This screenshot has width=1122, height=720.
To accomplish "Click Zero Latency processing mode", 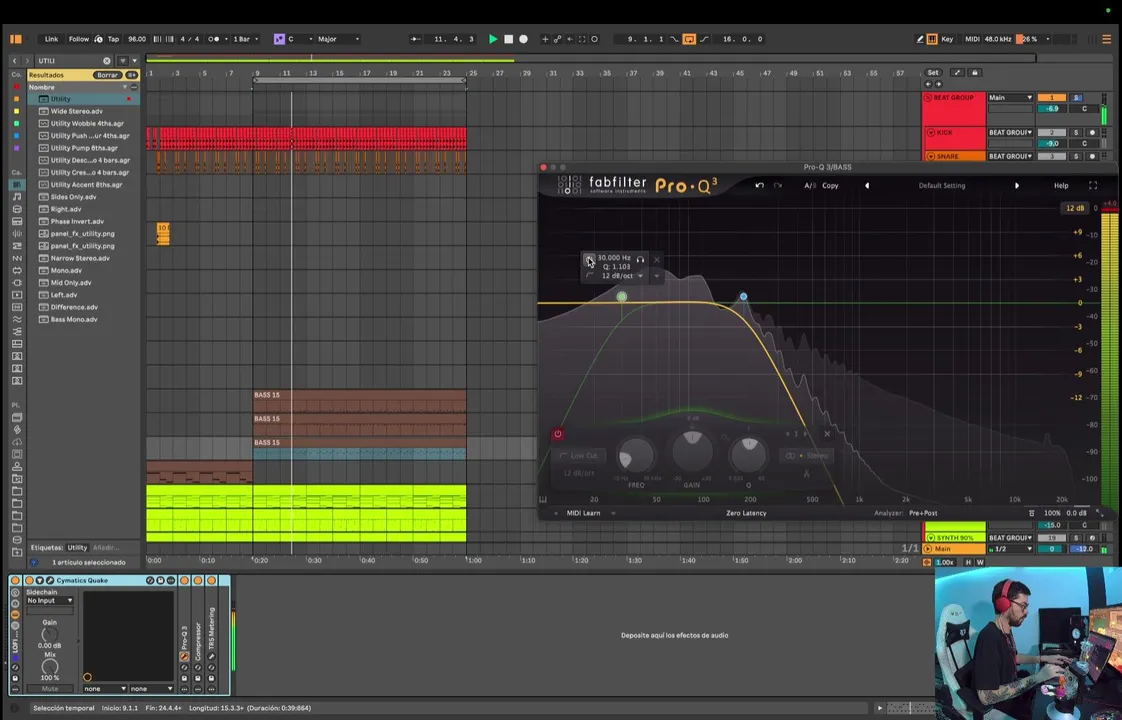I will pyautogui.click(x=746, y=513).
